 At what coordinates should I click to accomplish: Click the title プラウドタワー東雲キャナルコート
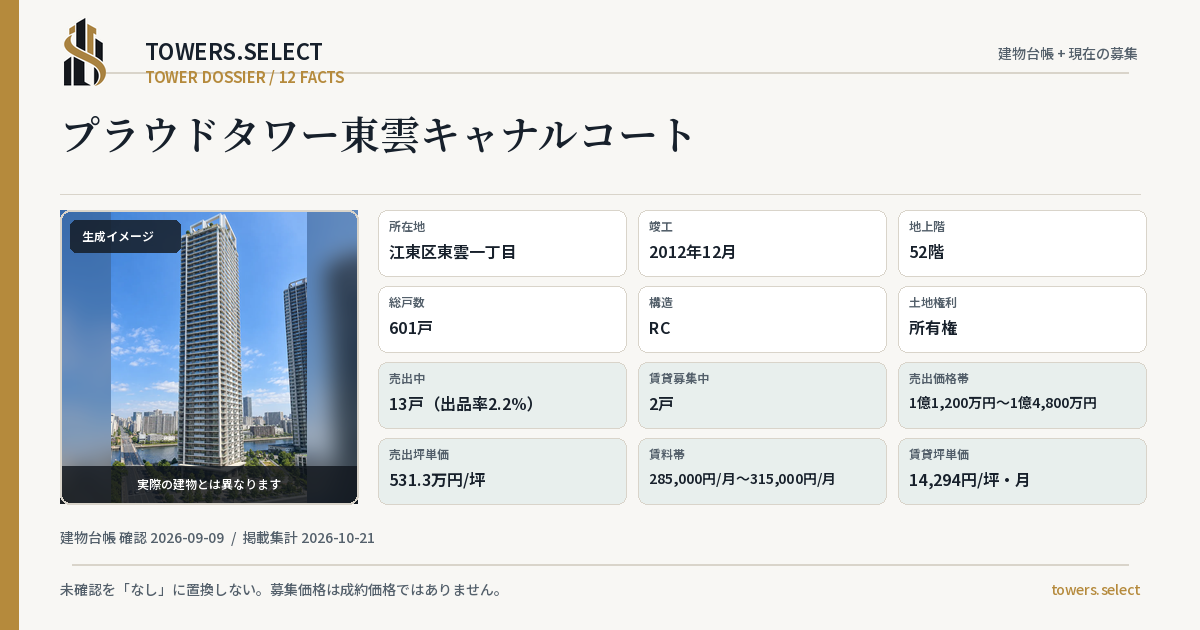point(379,135)
